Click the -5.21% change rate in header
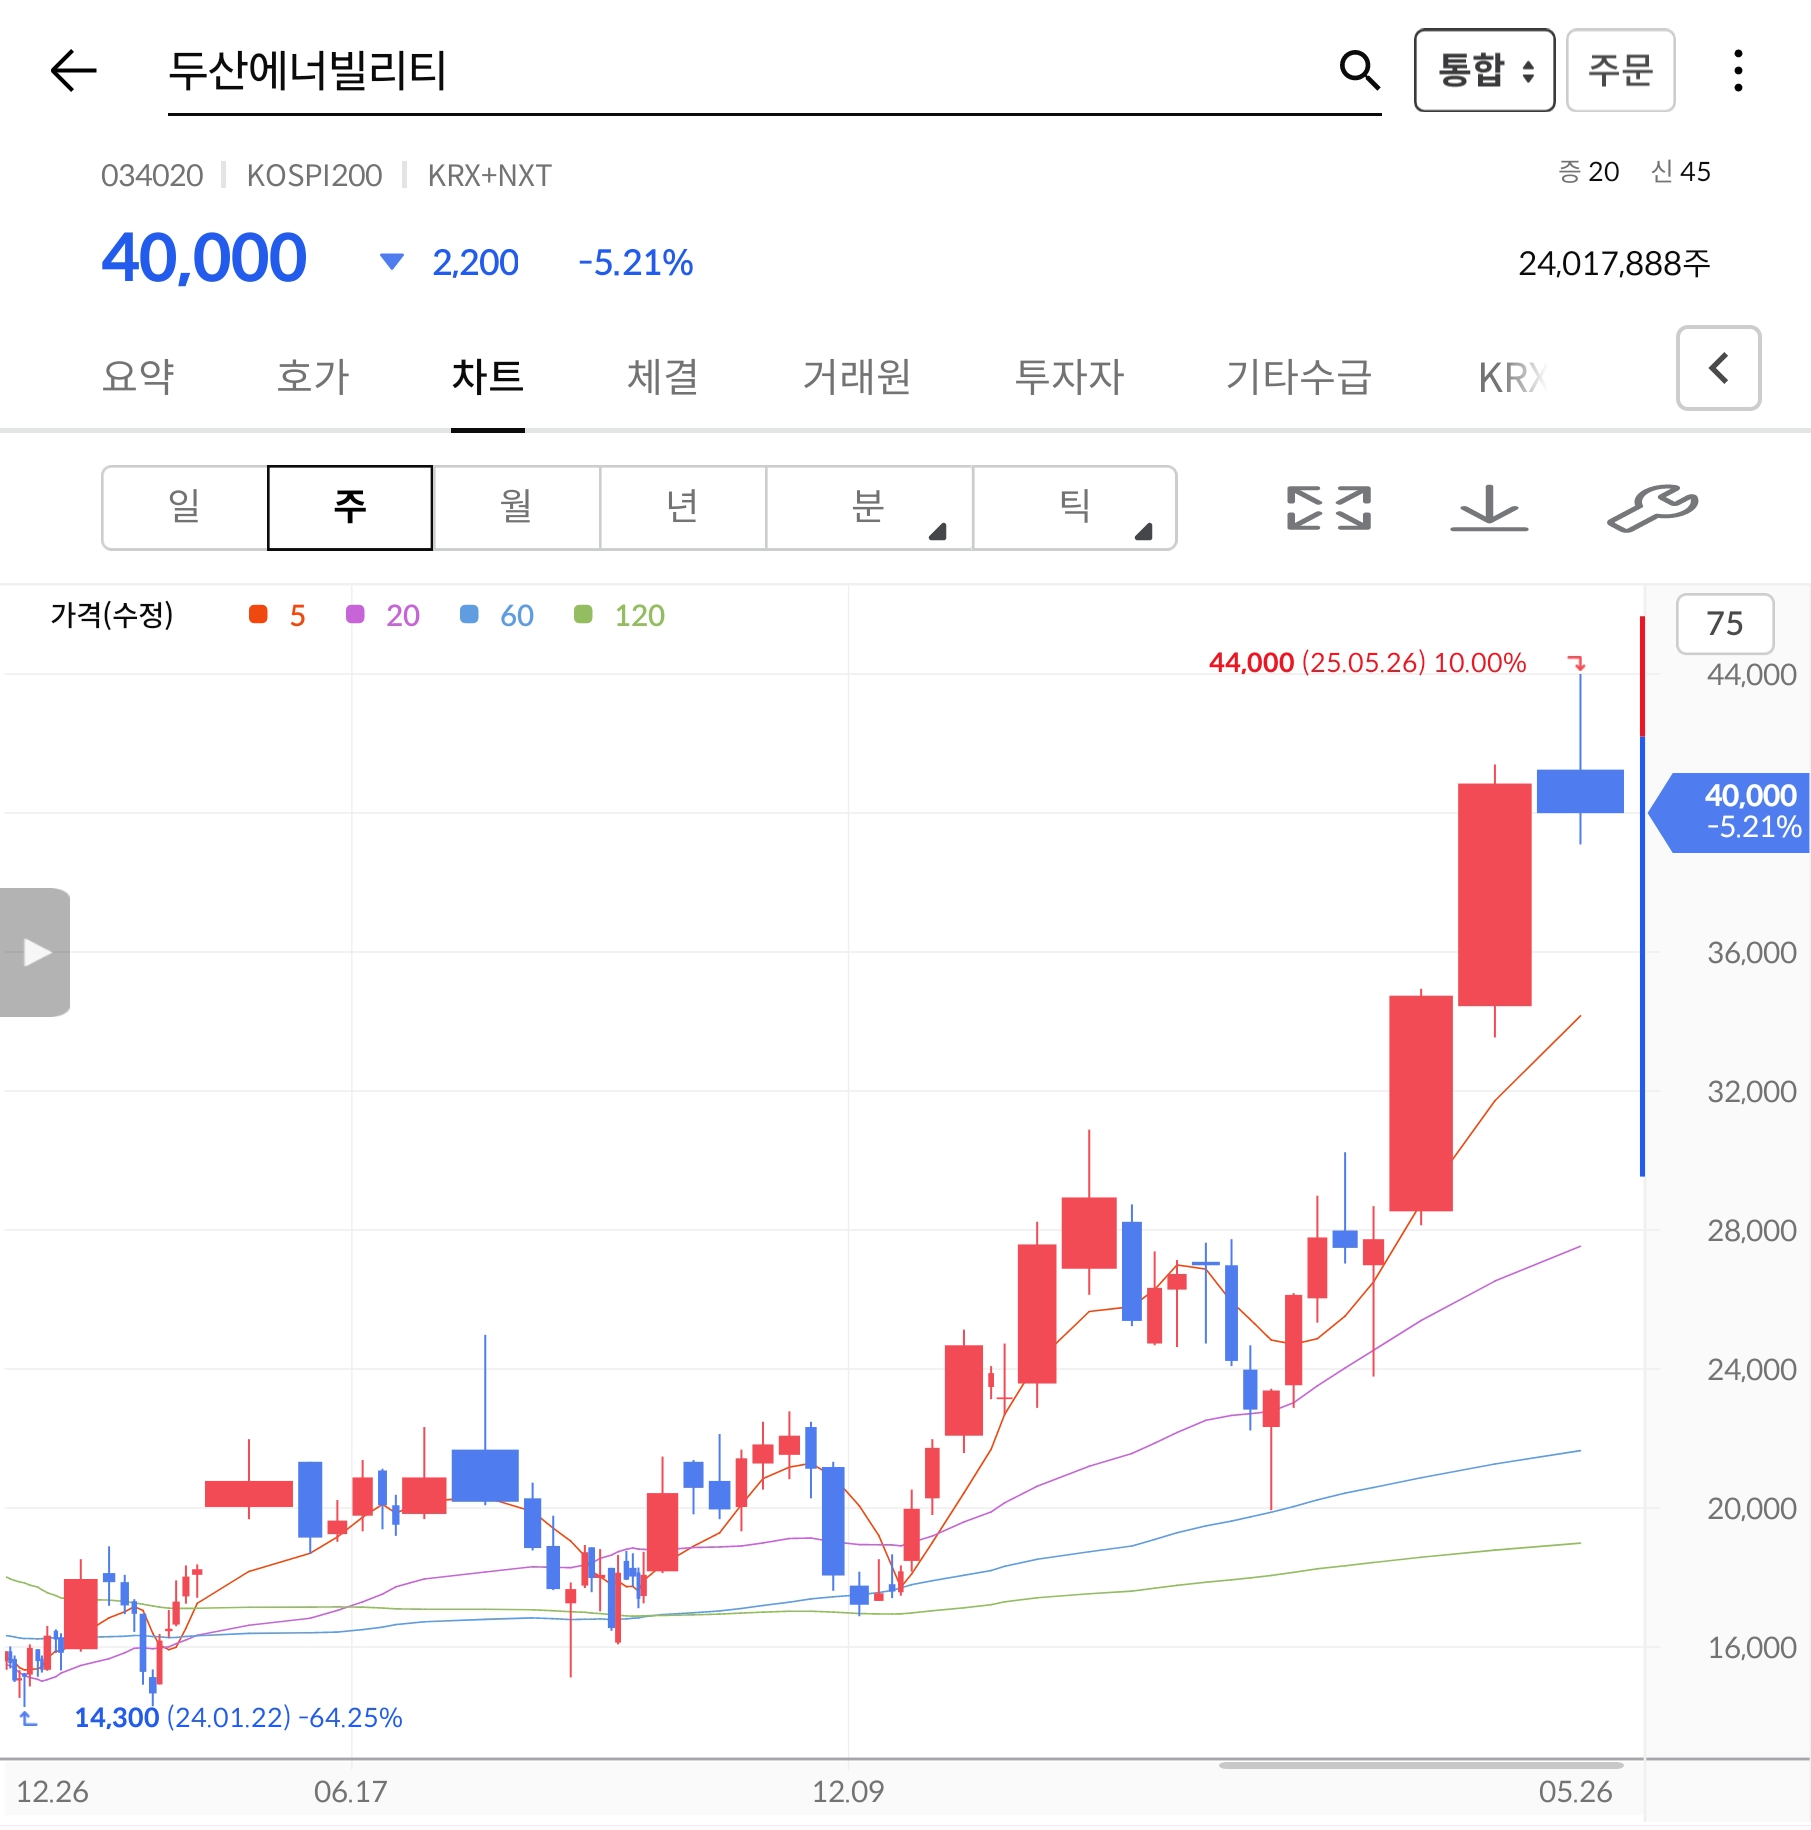The width and height of the screenshot is (1811, 1830). [x=636, y=263]
